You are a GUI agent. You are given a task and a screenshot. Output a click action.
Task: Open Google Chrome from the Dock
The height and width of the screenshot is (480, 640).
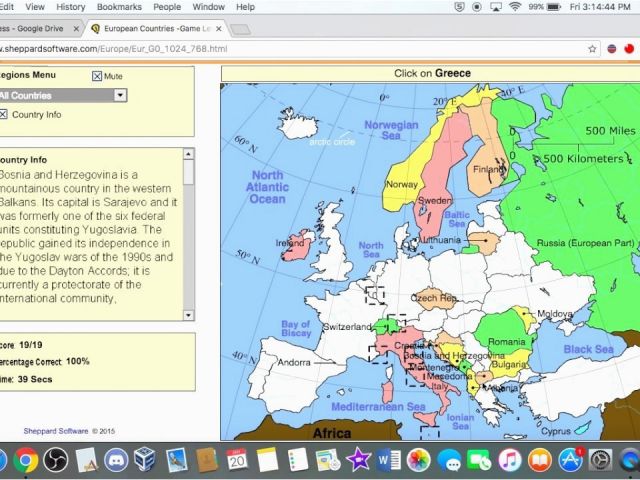pos(26,460)
